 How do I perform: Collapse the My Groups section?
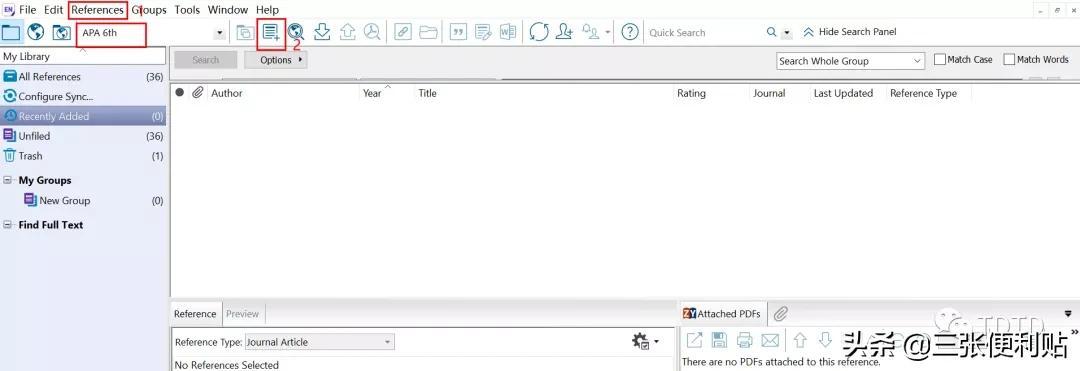click(x=8, y=180)
